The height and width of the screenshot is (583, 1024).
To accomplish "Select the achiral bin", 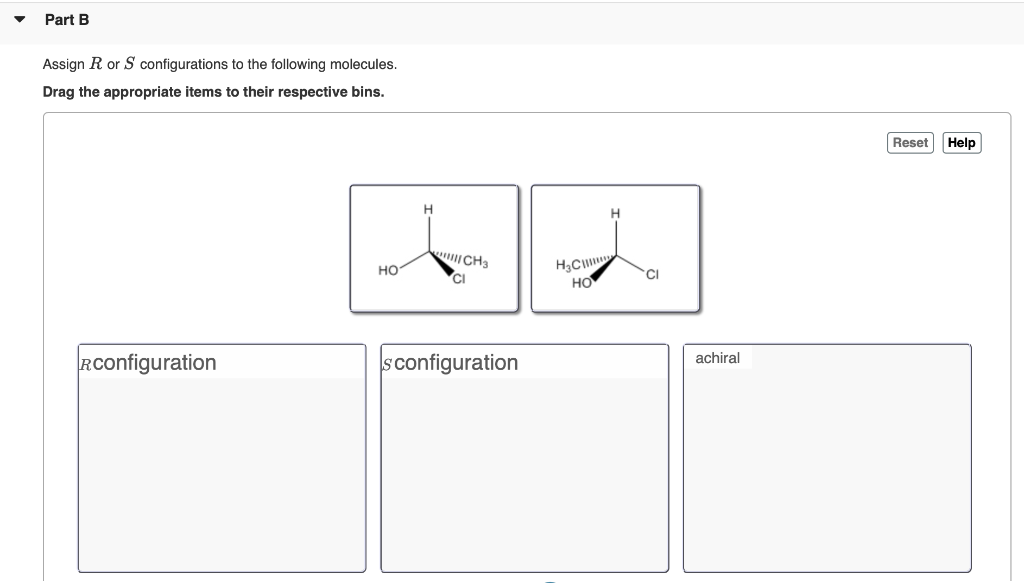I will click(x=826, y=460).
